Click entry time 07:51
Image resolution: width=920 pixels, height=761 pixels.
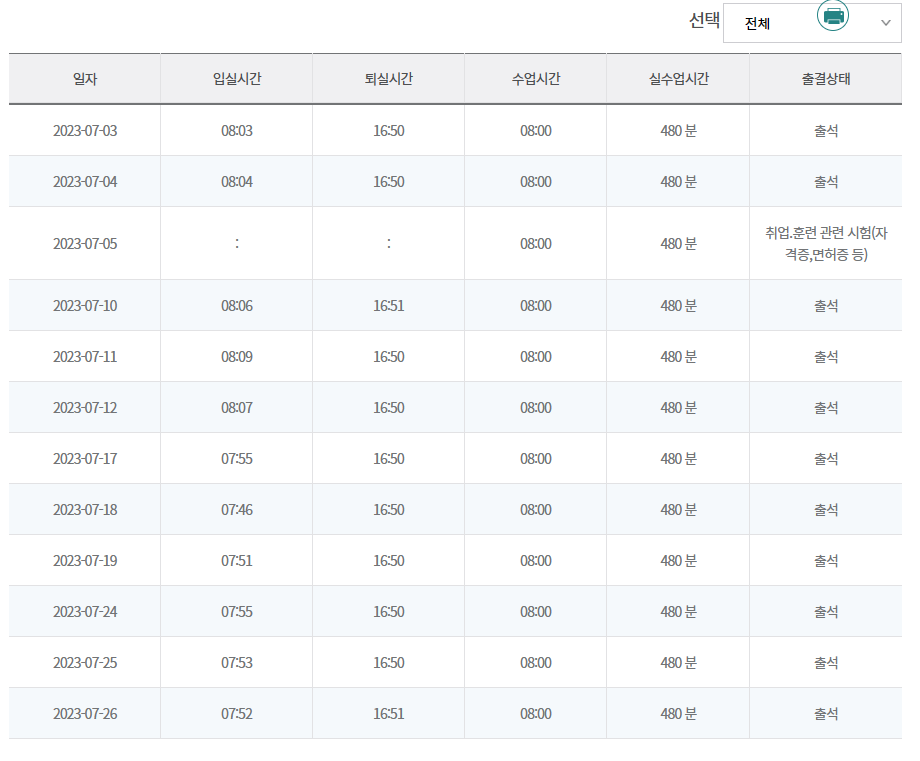pyautogui.click(x=236, y=560)
